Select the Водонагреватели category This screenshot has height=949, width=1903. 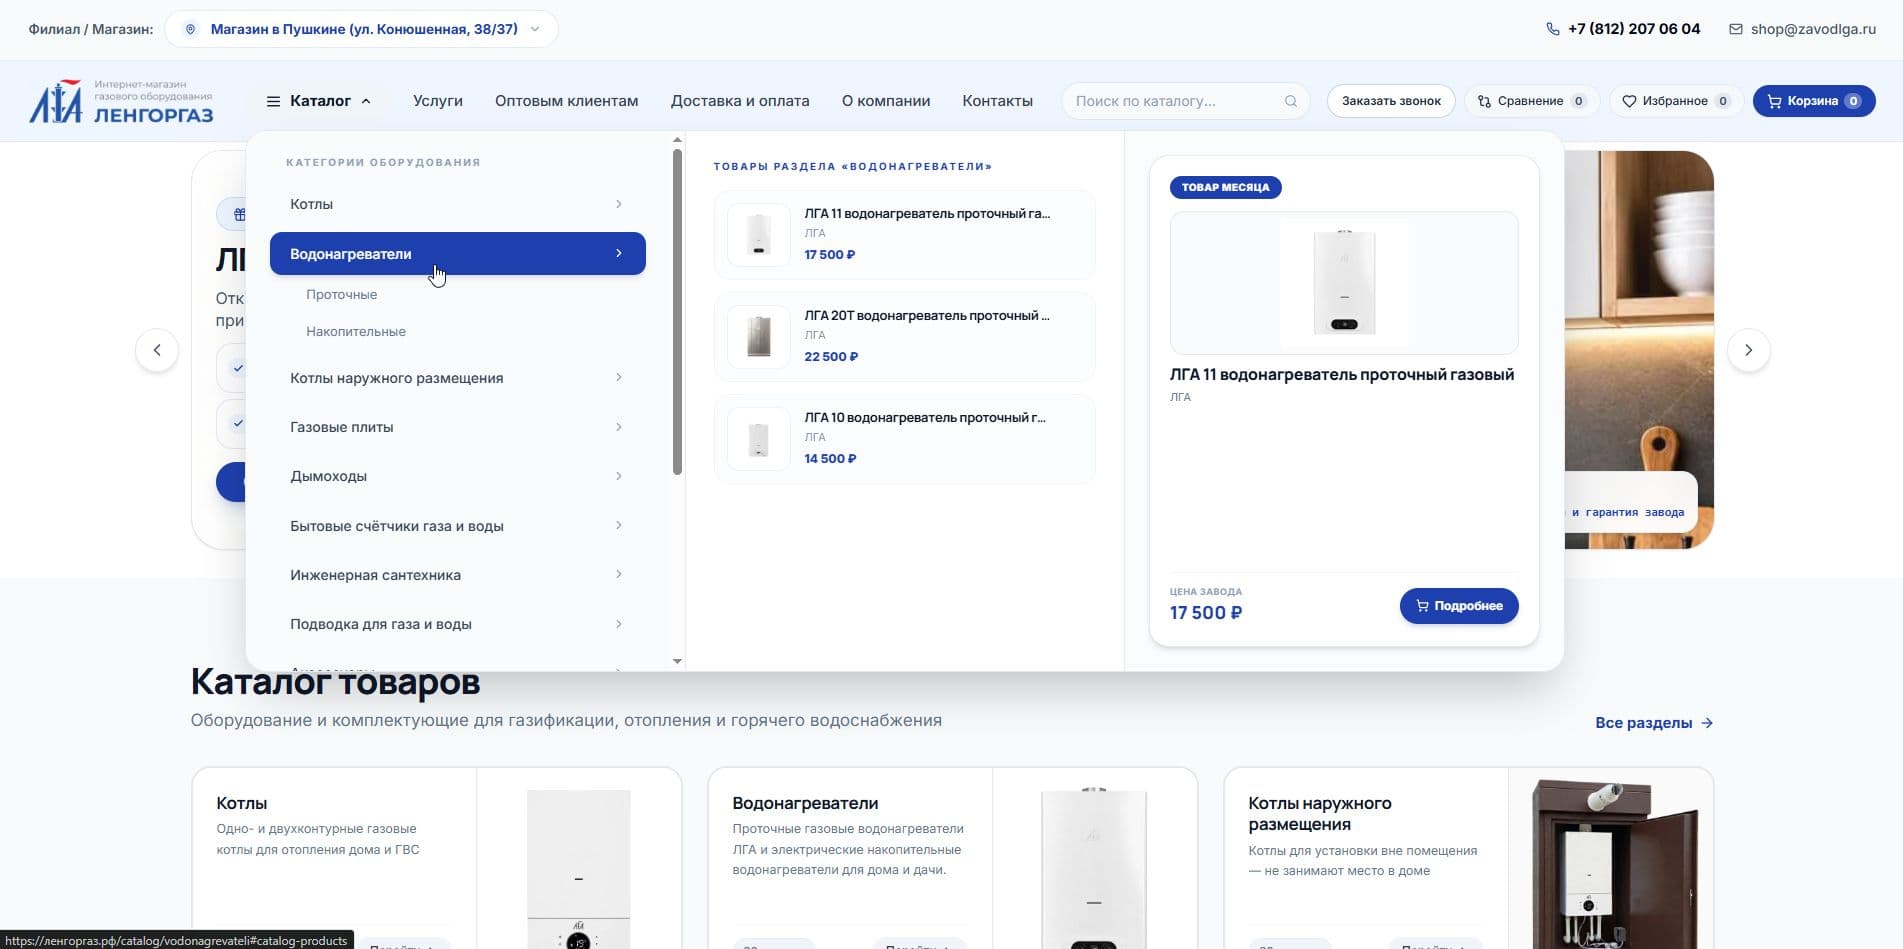[x=457, y=254]
